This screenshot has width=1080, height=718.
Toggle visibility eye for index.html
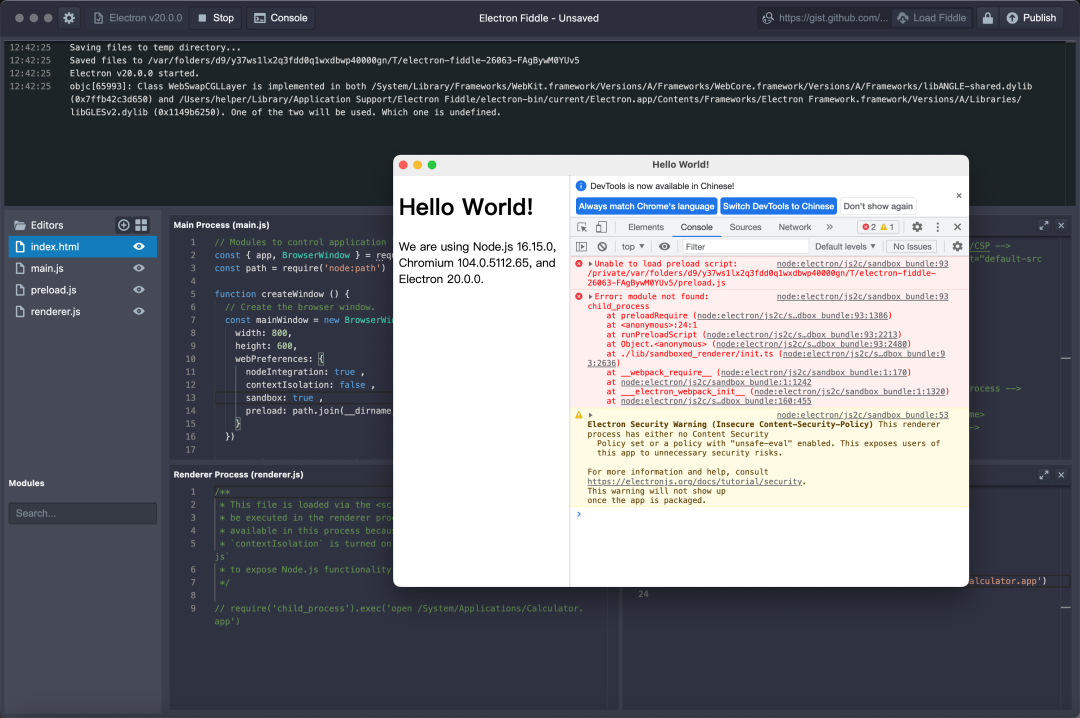click(x=139, y=247)
